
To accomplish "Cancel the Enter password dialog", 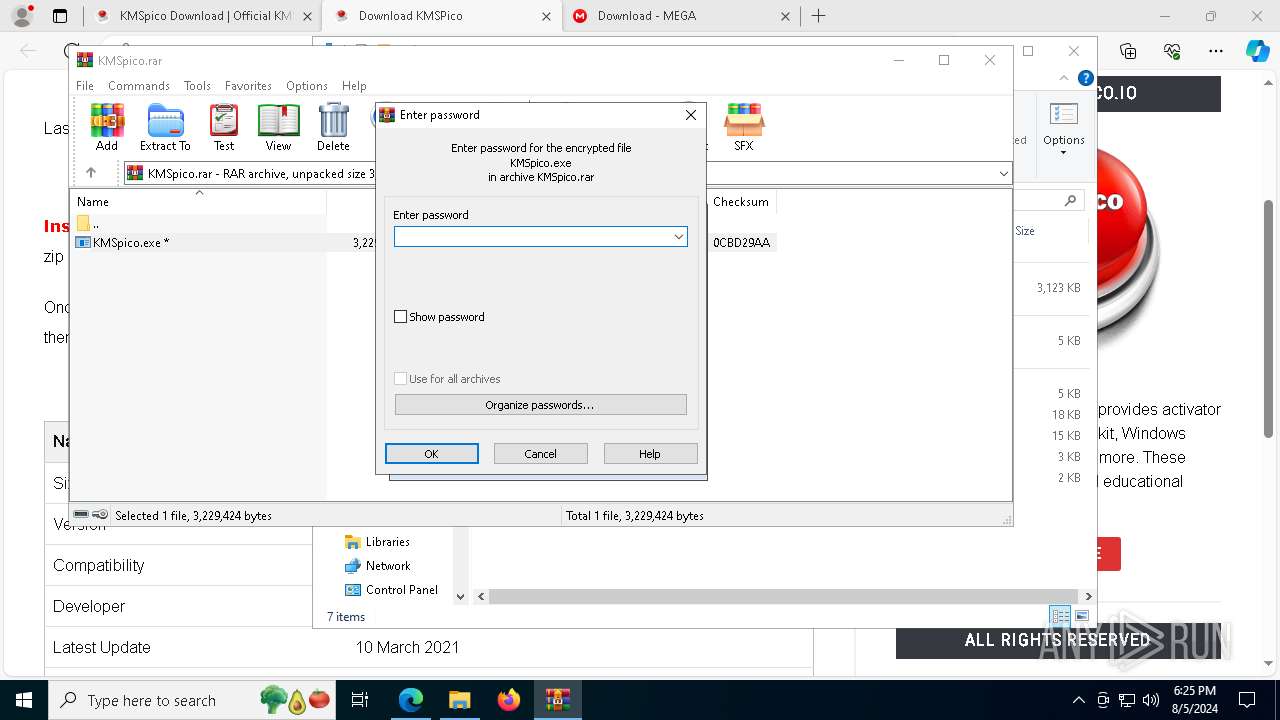I will (540, 453).
